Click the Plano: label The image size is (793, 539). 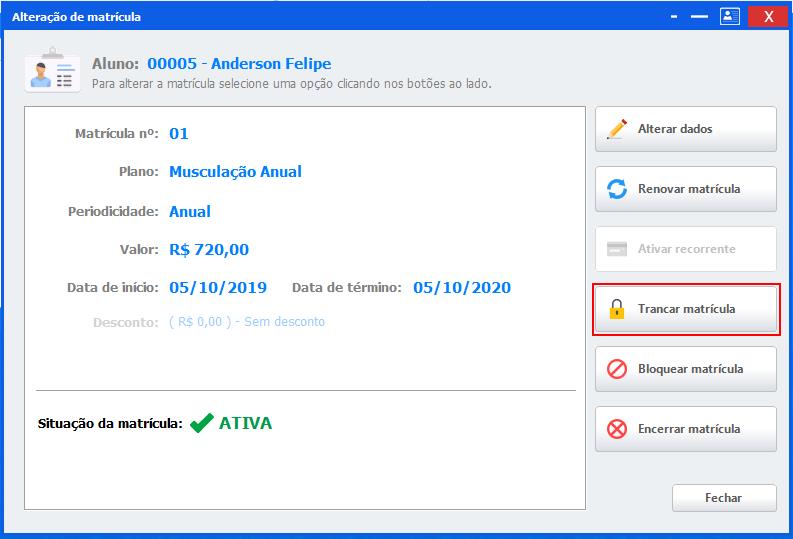[x=139, y=172]
